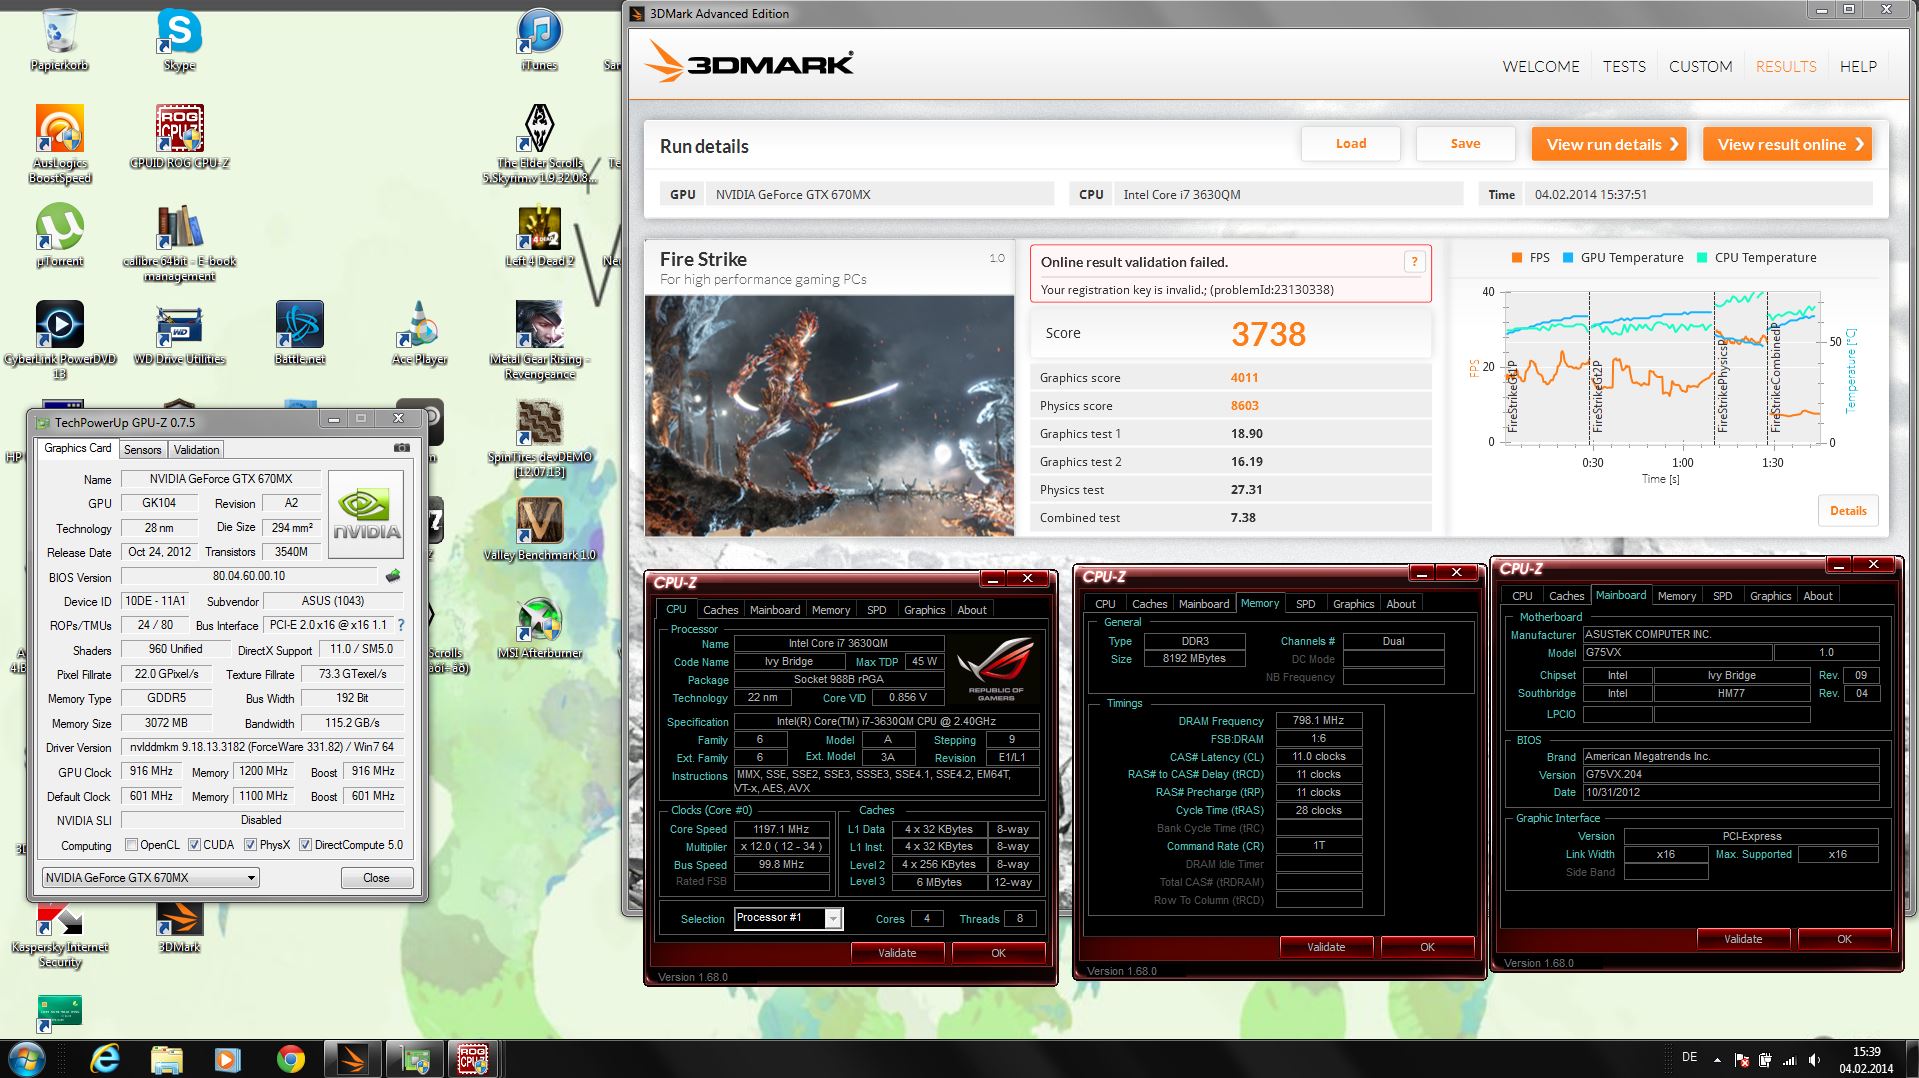Image resolution: width=1919 pixels, height=1078 pixels.
Task: Click the Fire Strike preview thumbnail image
Action: tap(829, 416)
